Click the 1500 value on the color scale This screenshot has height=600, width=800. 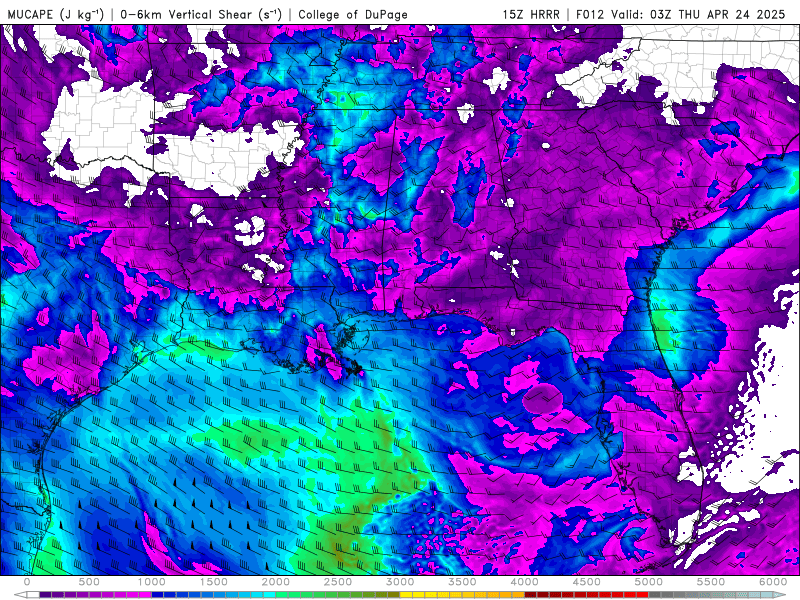tap(214, 582)
